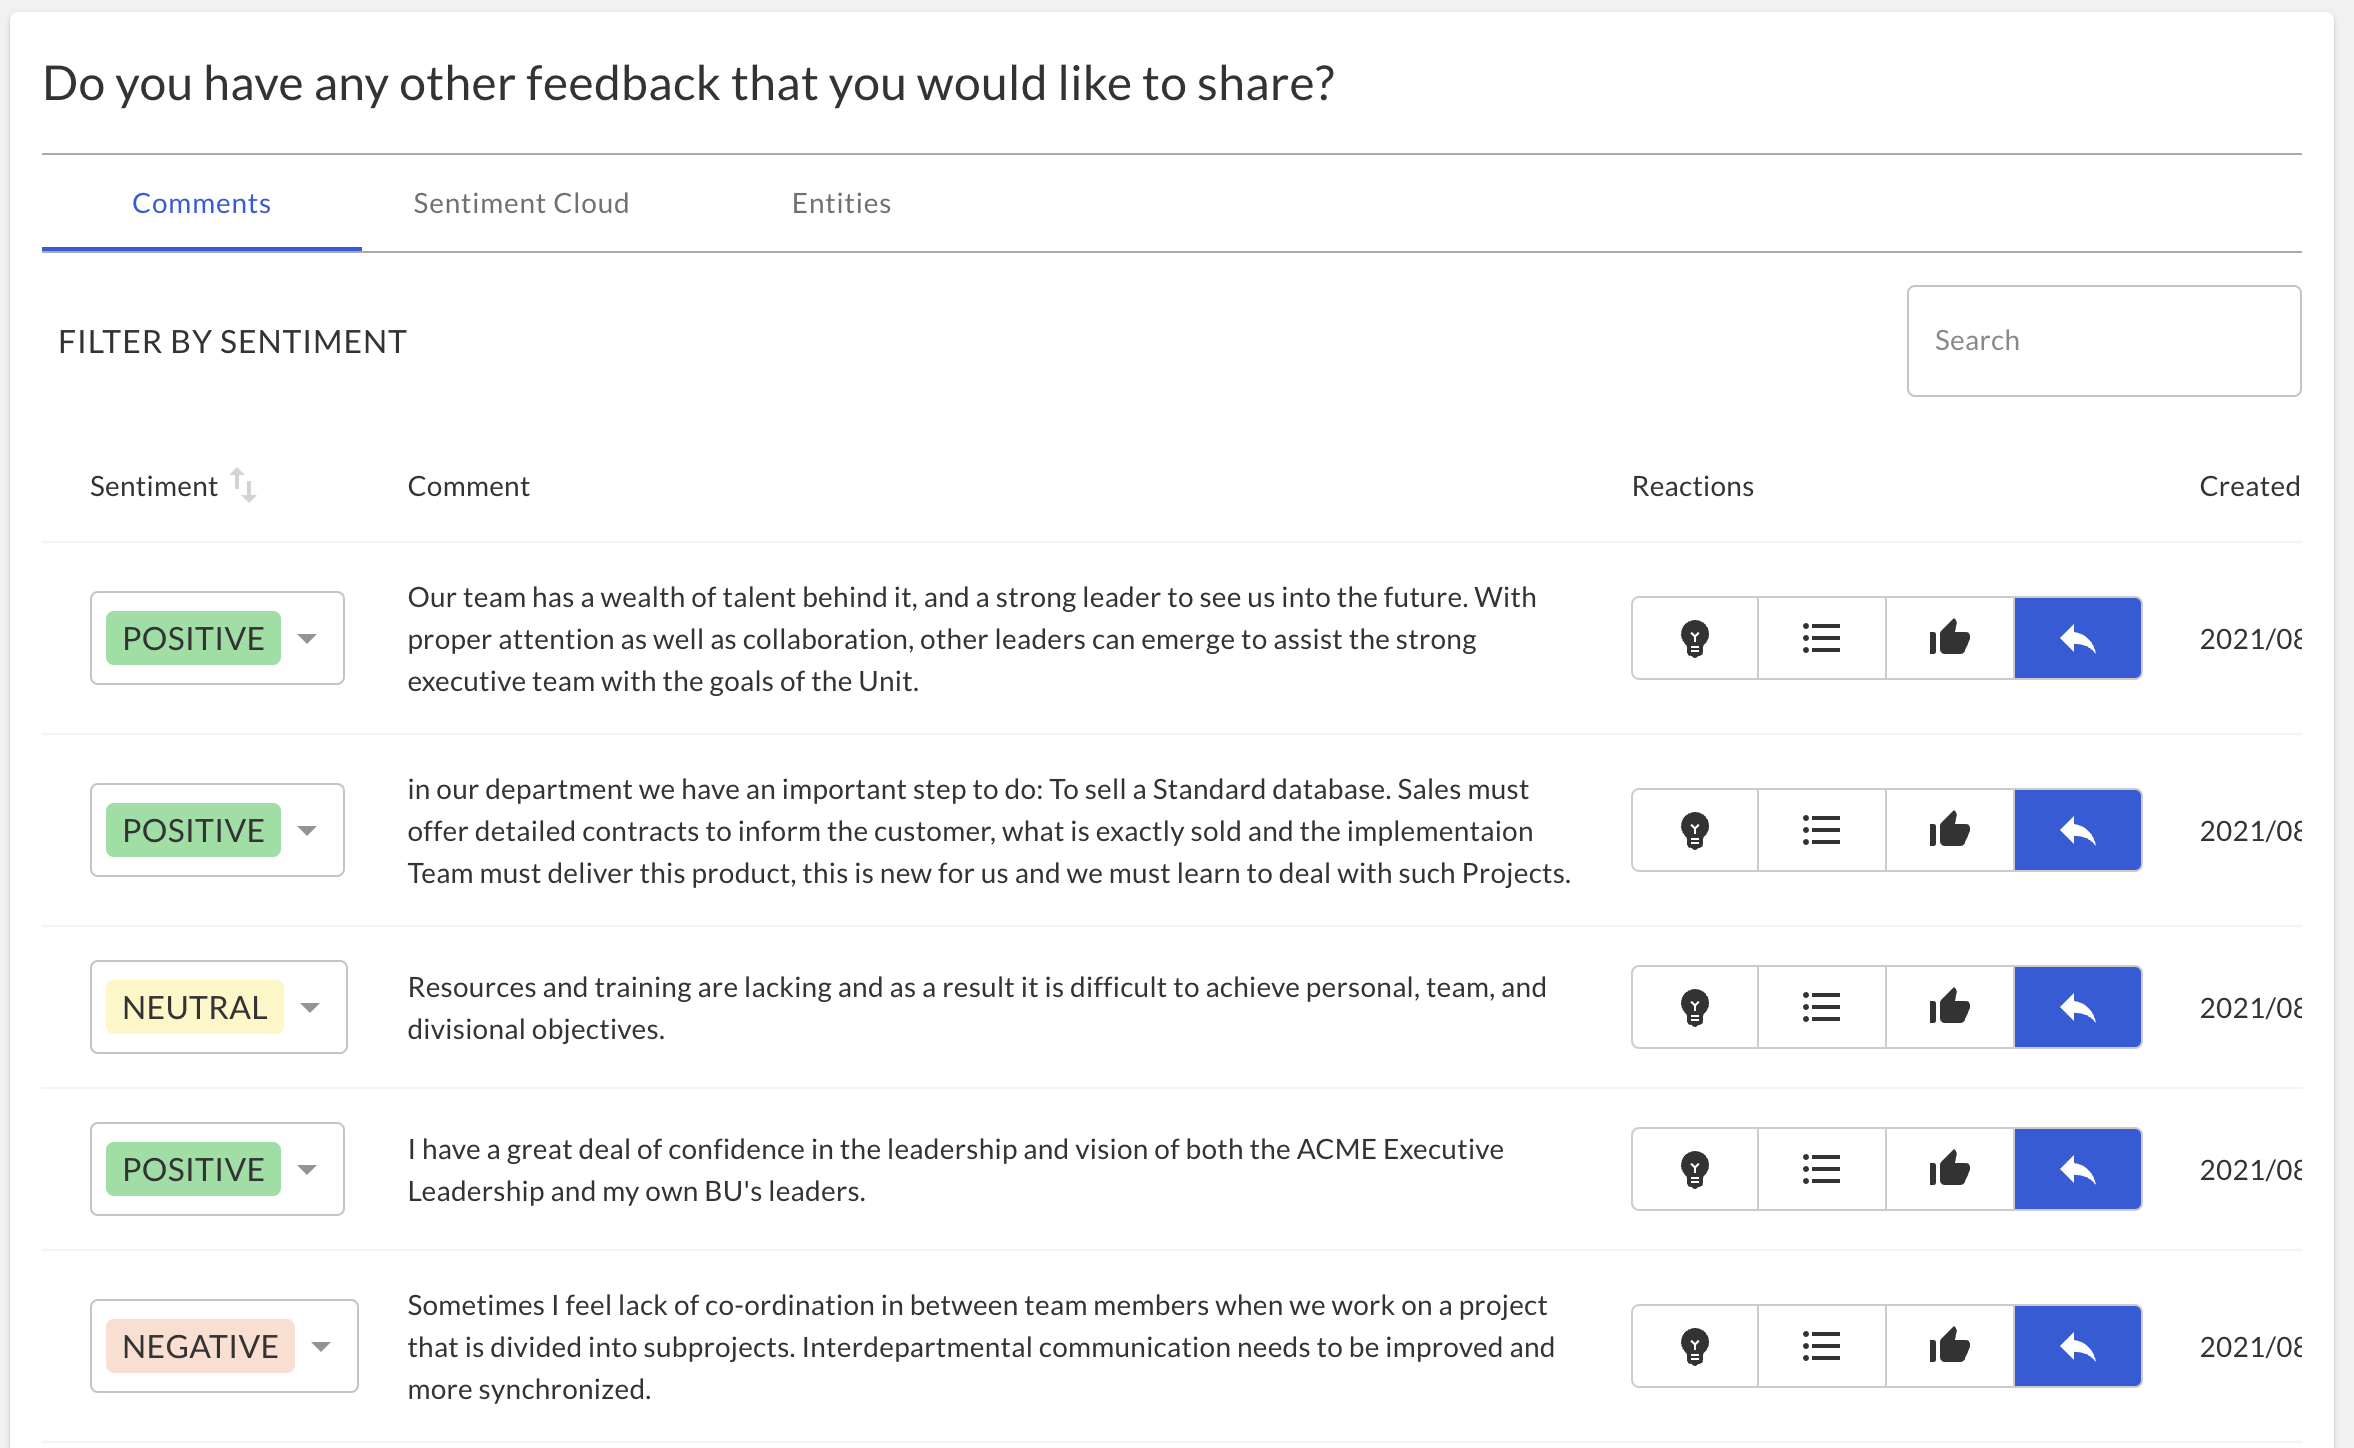Image resolution: width=2354 pixels, height=1448 pixels.
Task: Click the lightbulb icon on the negative comment
Action: (x=1695, y=1346)
